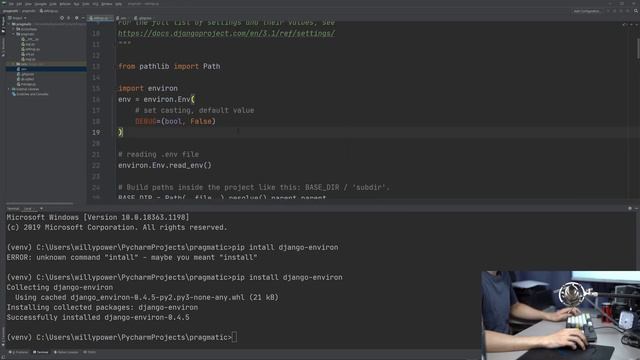Click the Add Configuration button
Screen dimensions: 640x360
[587, 11]
